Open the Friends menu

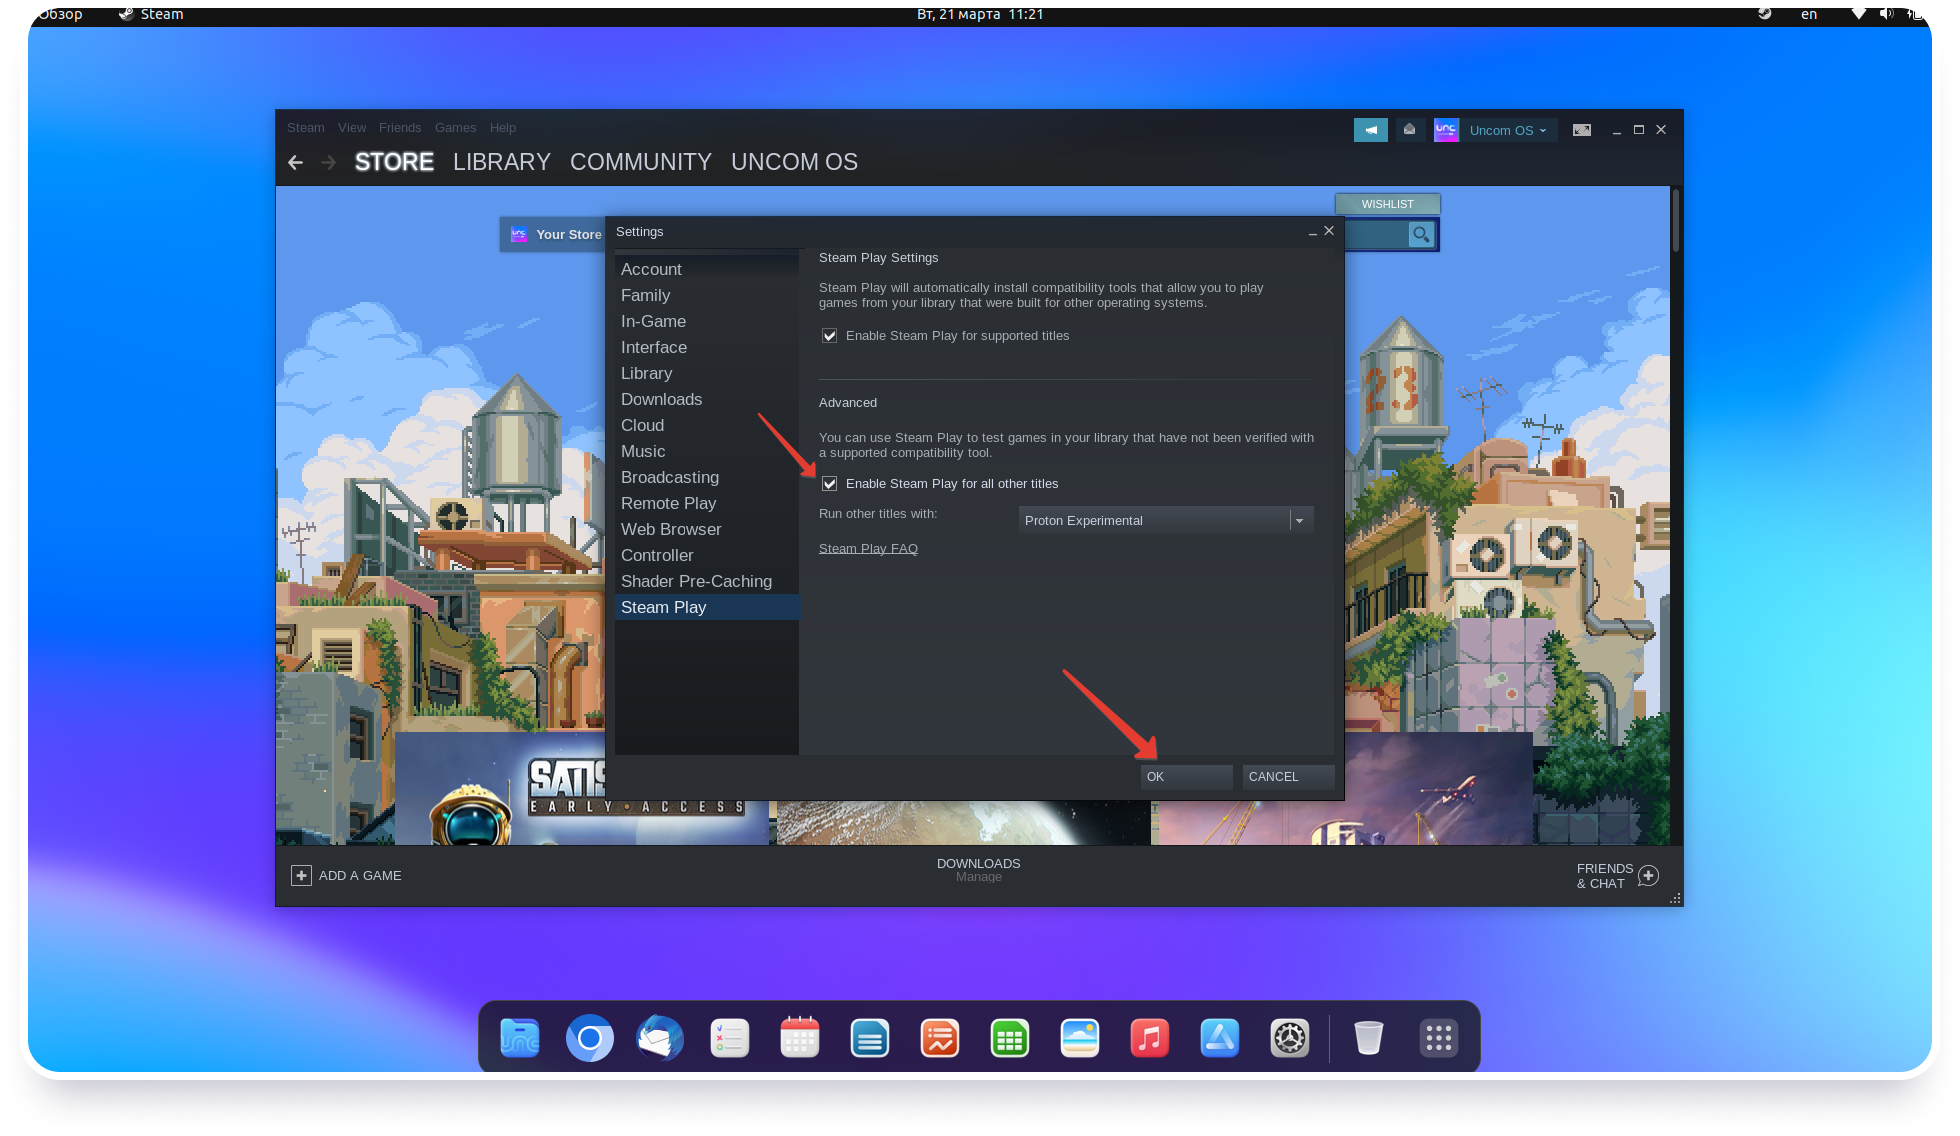click(x=400, y=127)
